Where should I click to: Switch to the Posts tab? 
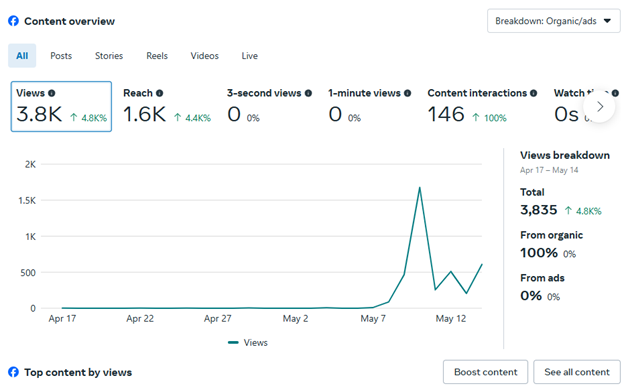pos(61,56)
